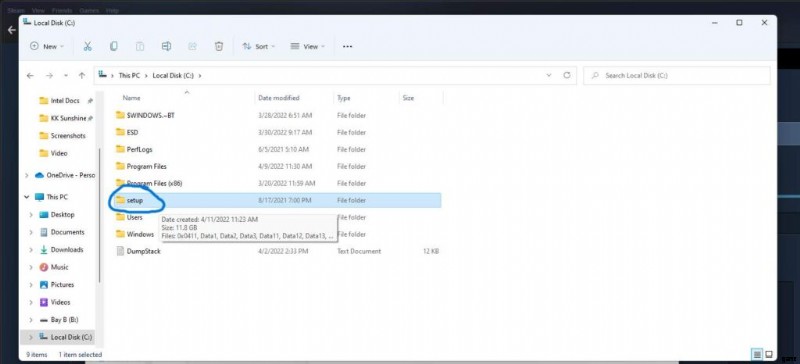Click the Downloads arrow icon in sidebar
The image size is (800, 364).
(44, 250)
